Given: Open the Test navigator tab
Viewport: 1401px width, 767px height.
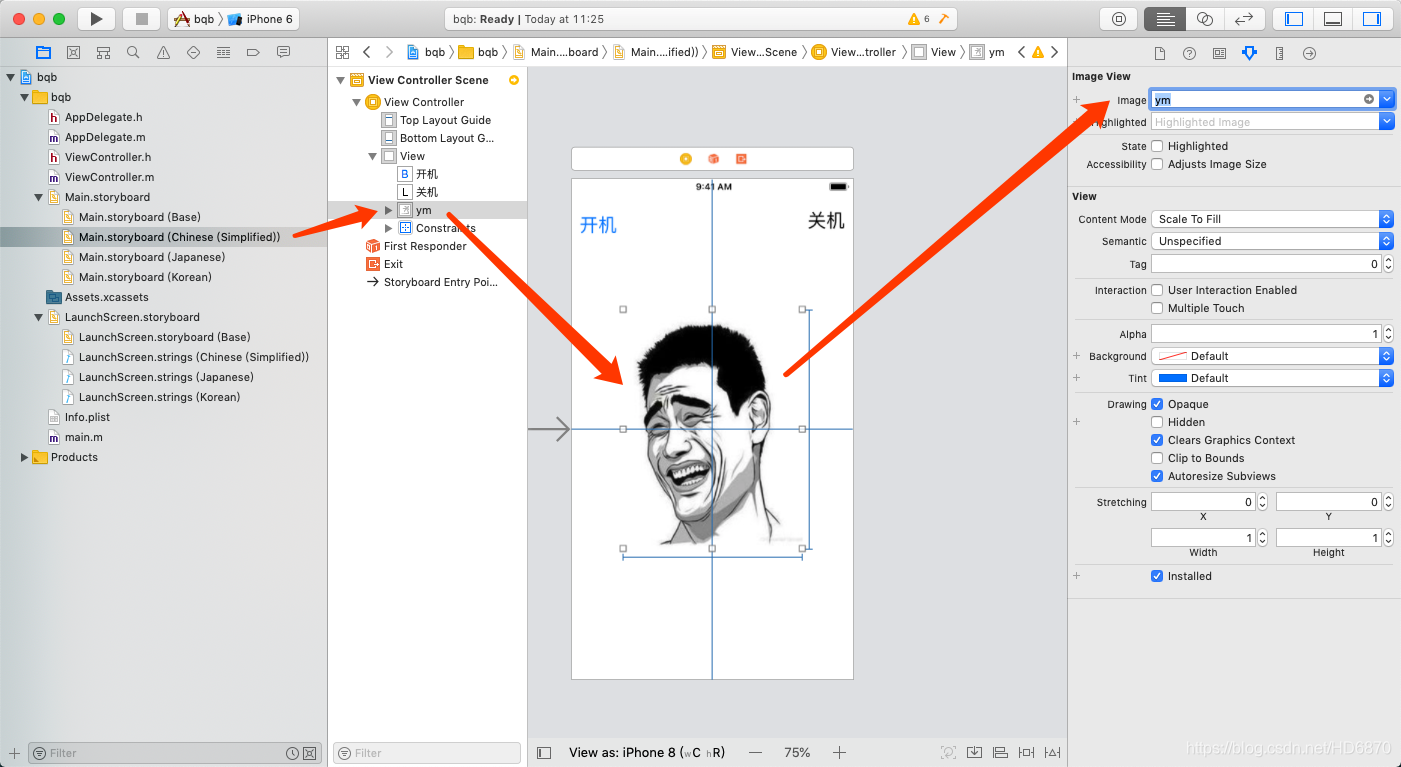Looking at the screenshot, I should tap(193, 52).
